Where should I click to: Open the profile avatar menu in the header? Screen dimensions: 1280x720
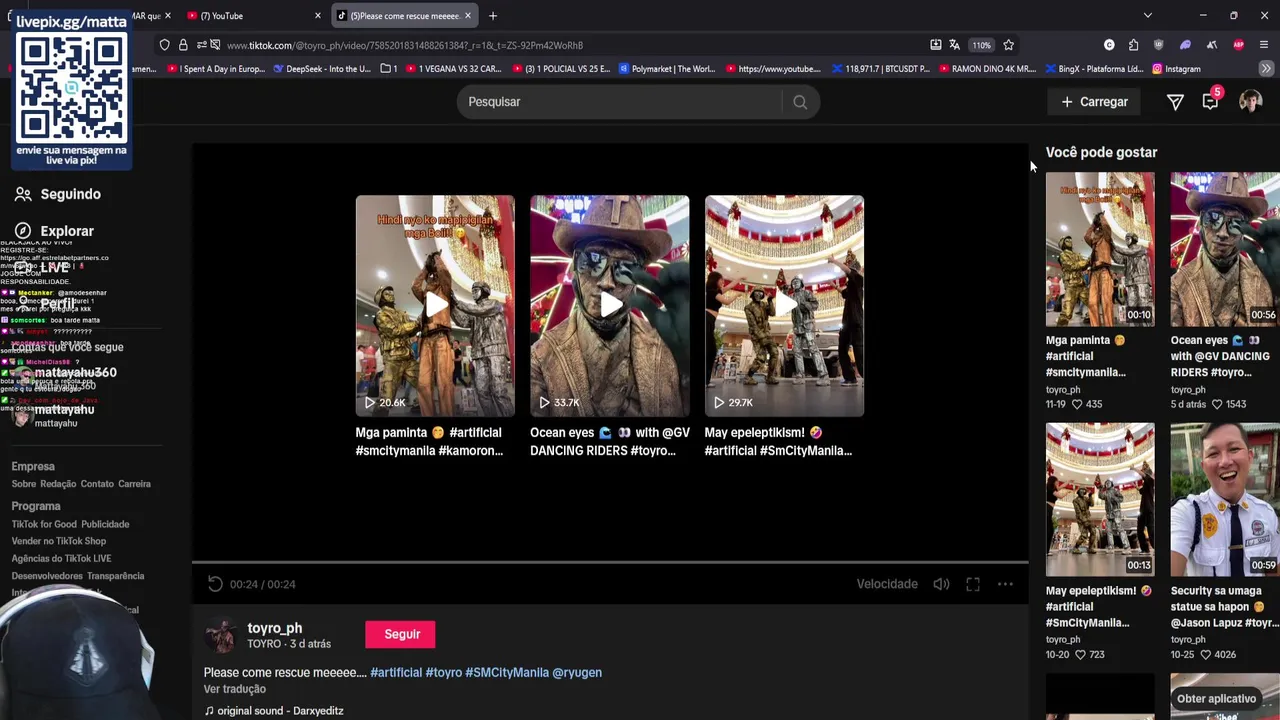pos(1250,102)
